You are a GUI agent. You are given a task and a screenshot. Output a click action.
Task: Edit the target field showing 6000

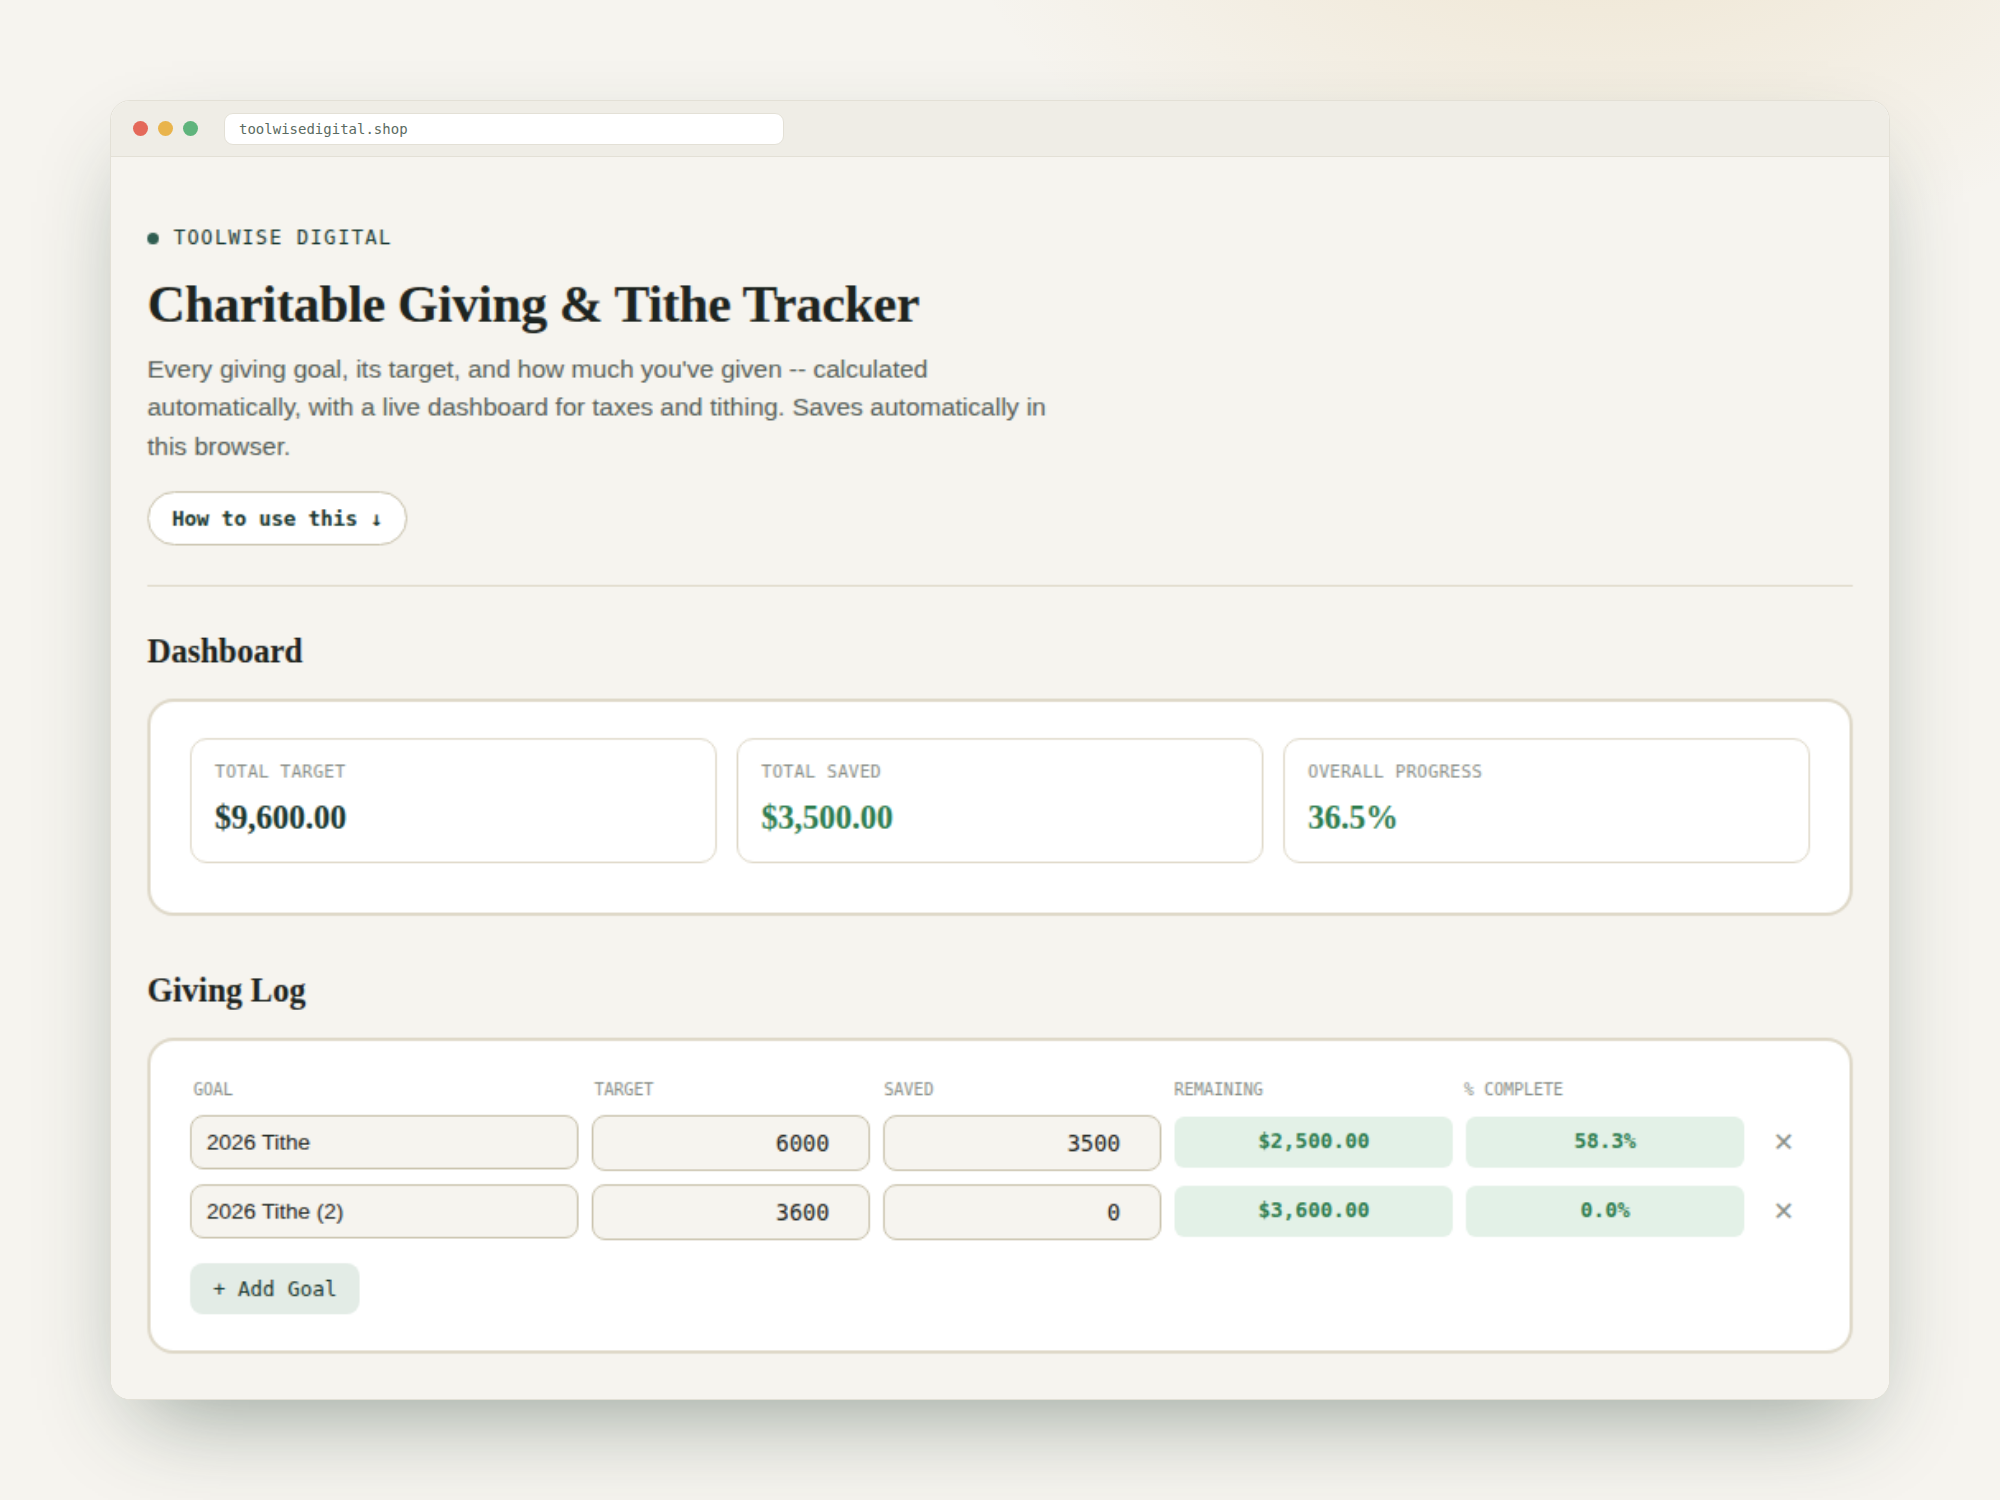[731, 1143]
